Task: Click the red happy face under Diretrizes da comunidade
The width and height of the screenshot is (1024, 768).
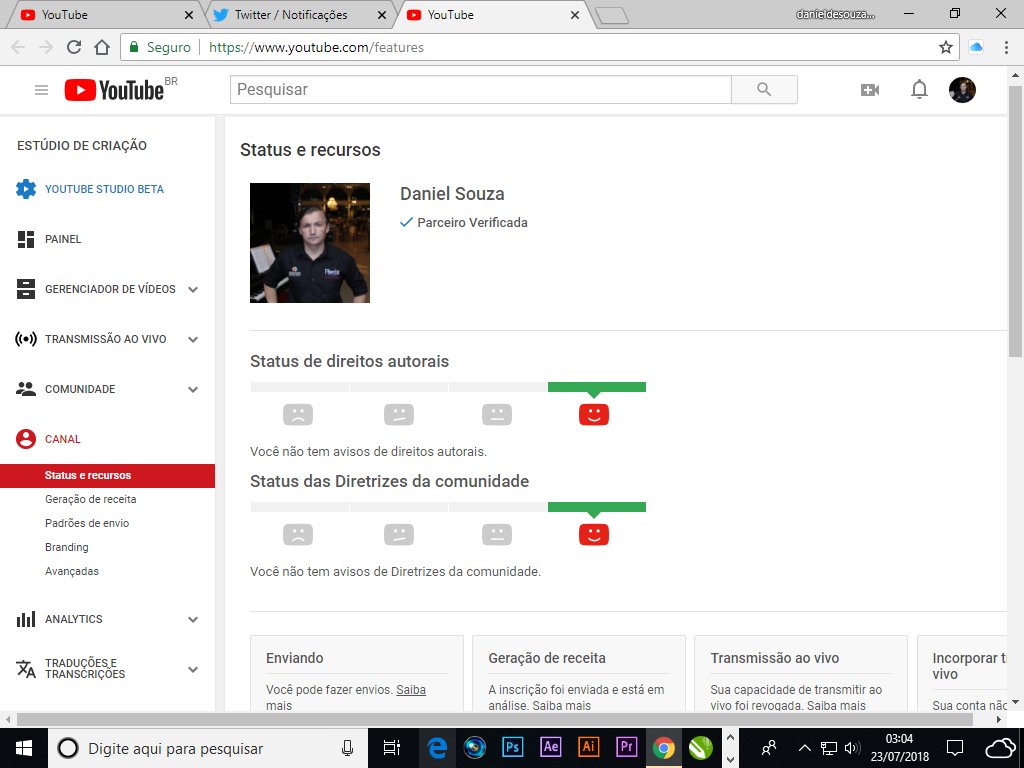Action: click(x=594, y=534)
